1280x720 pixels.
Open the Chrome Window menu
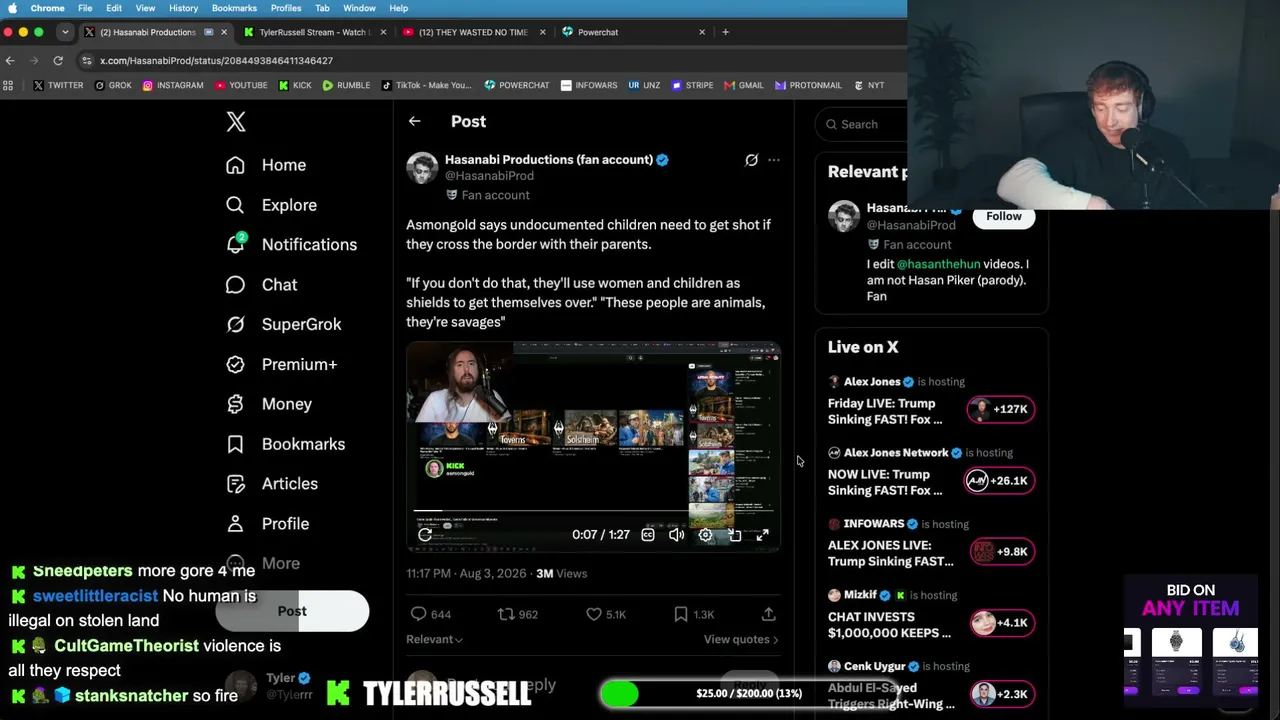[359, 8]
